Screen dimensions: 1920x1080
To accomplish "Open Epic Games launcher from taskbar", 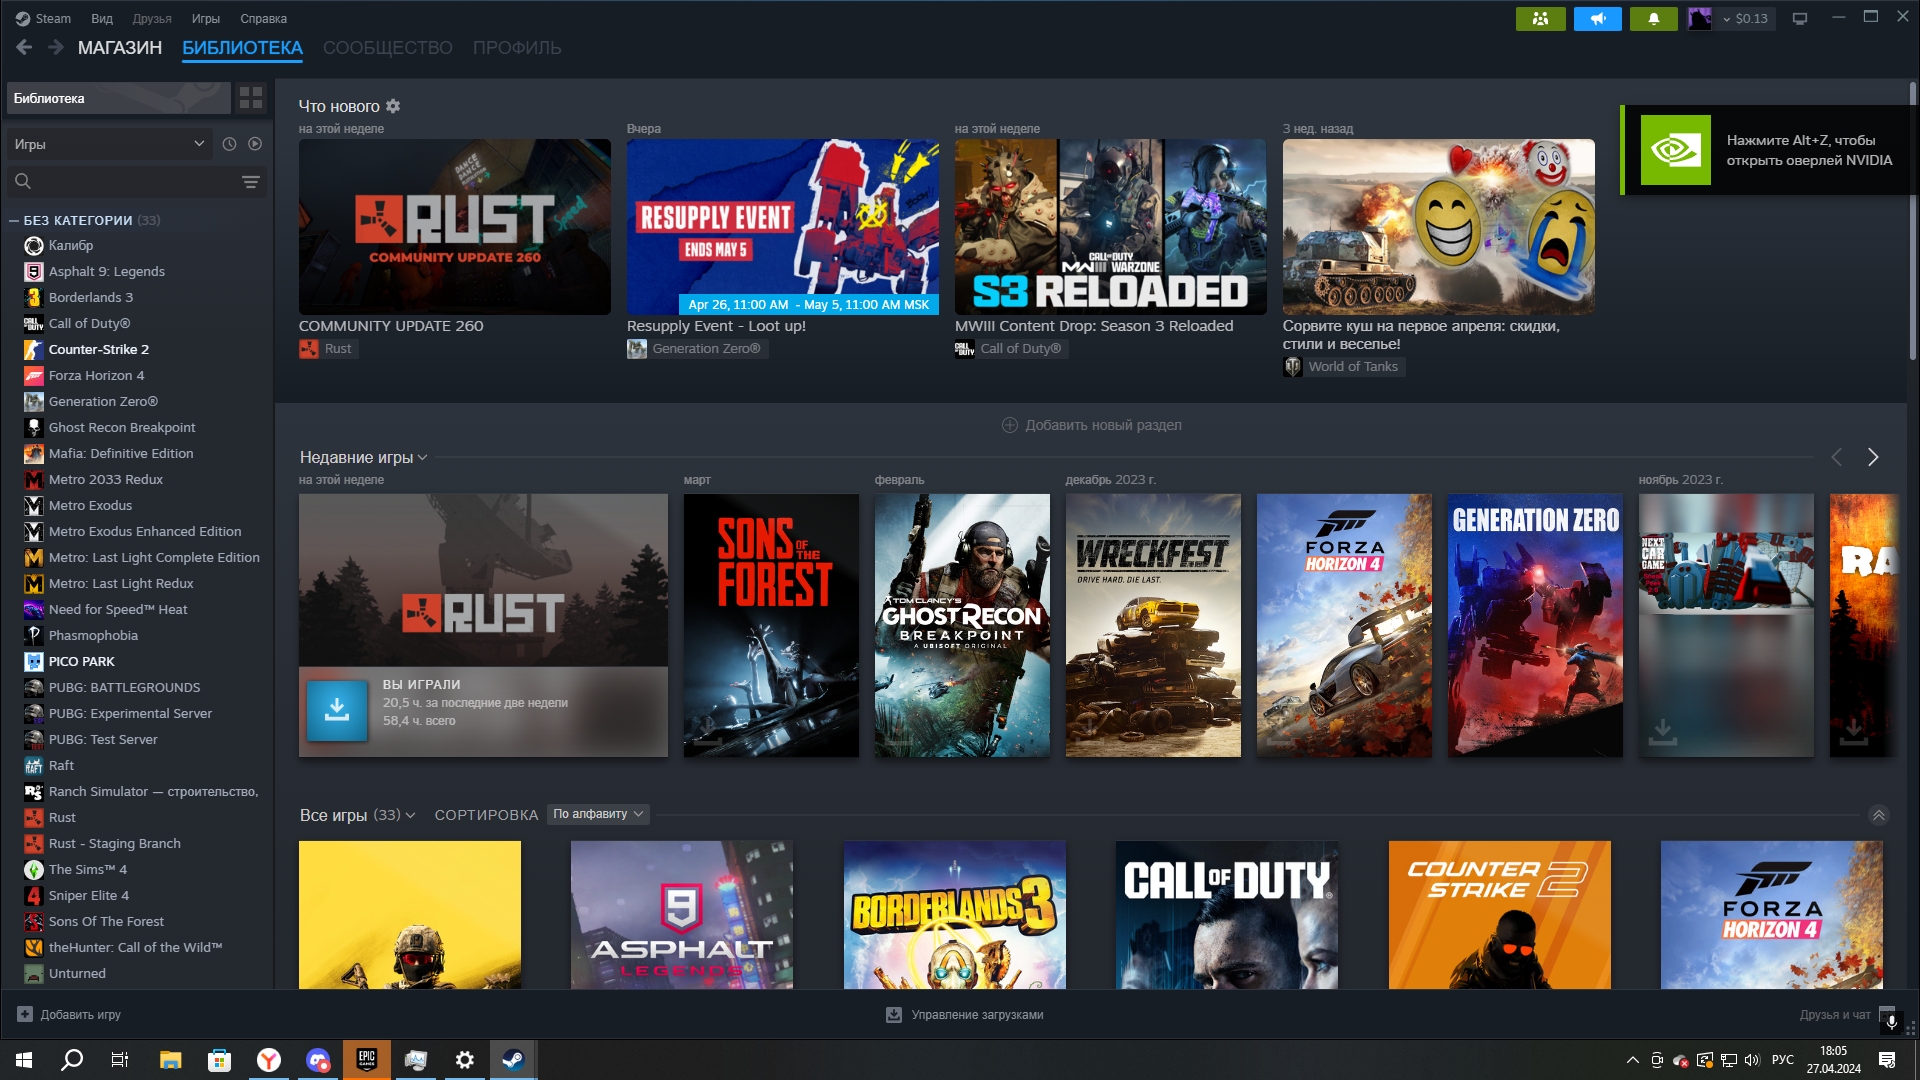I will (x=367, y=1060).
